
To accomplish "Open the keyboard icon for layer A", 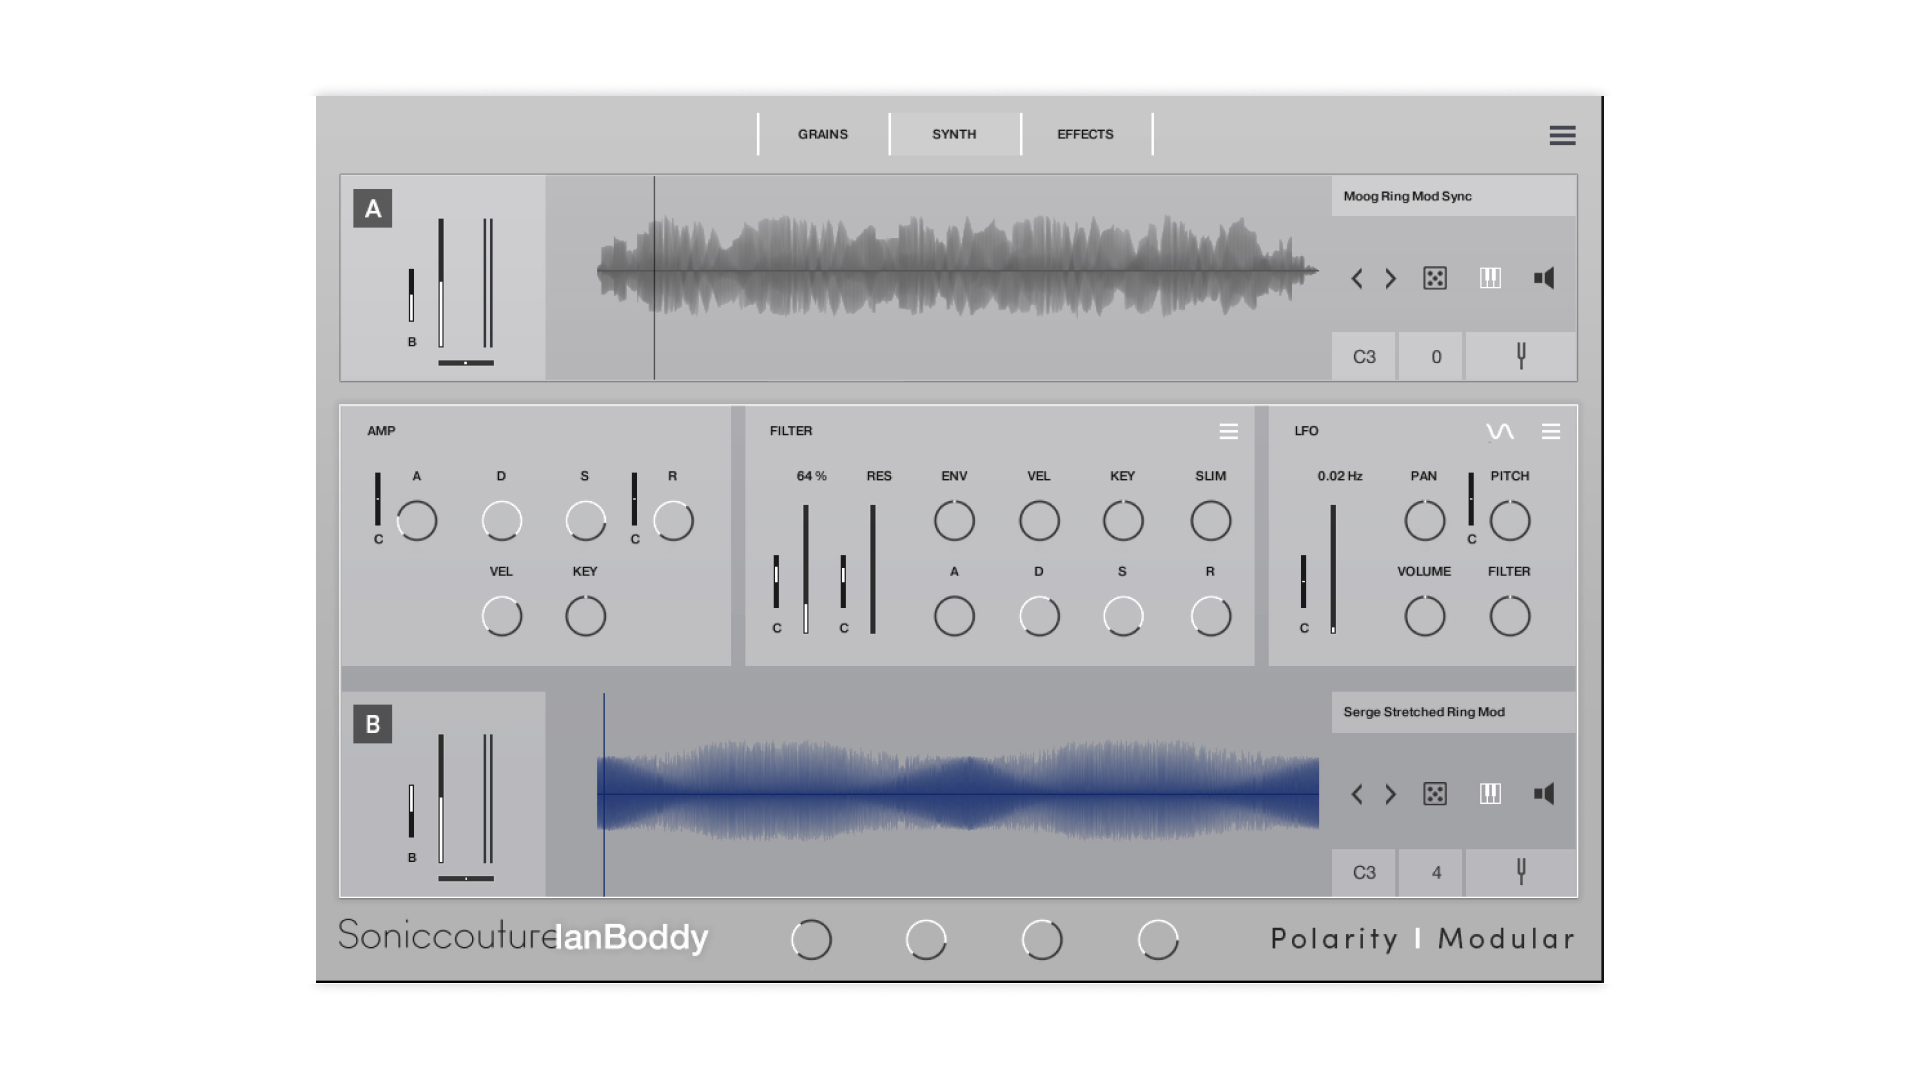I will (x=1490, y=279).
